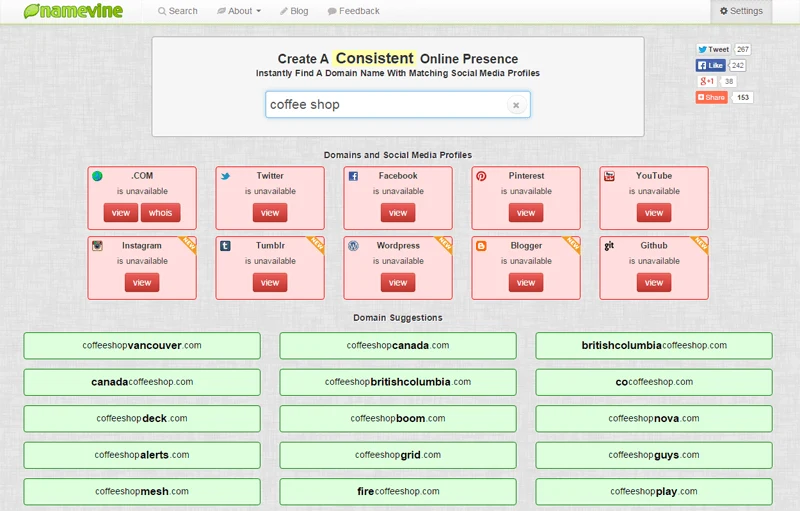View the Github profile
Viewport: 800px width, 511px height.
click(x=654, y=283)
